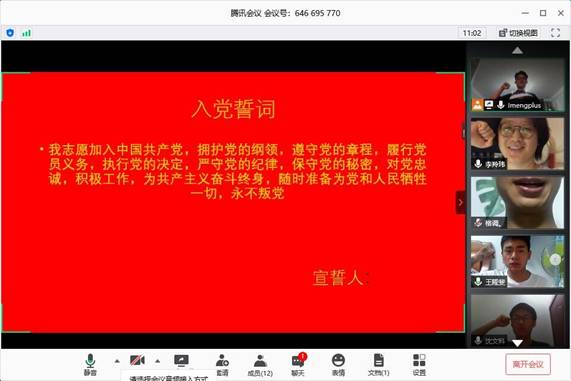Select lmengplus participant video thumbnail
The height and width of the screenshot is (381, 571).
pos(517,85)
